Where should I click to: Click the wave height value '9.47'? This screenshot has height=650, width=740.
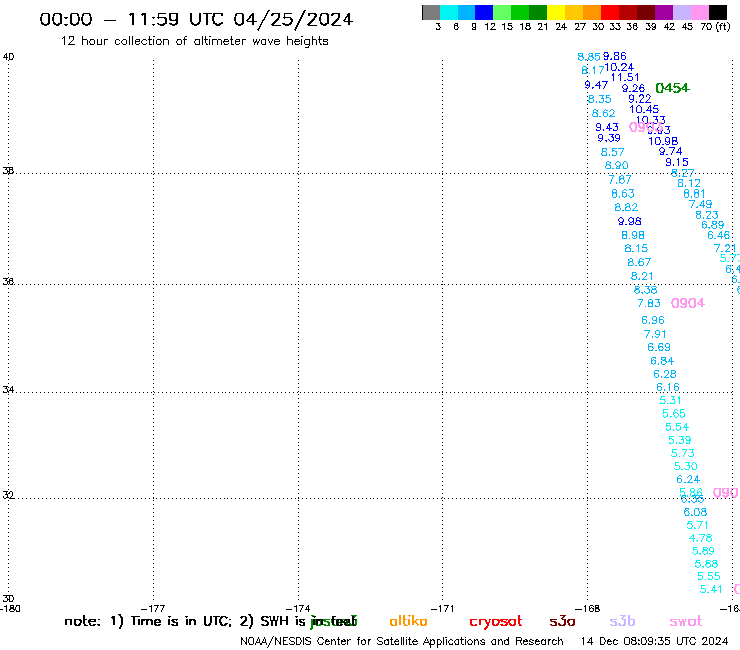click(x=596, y=85)
